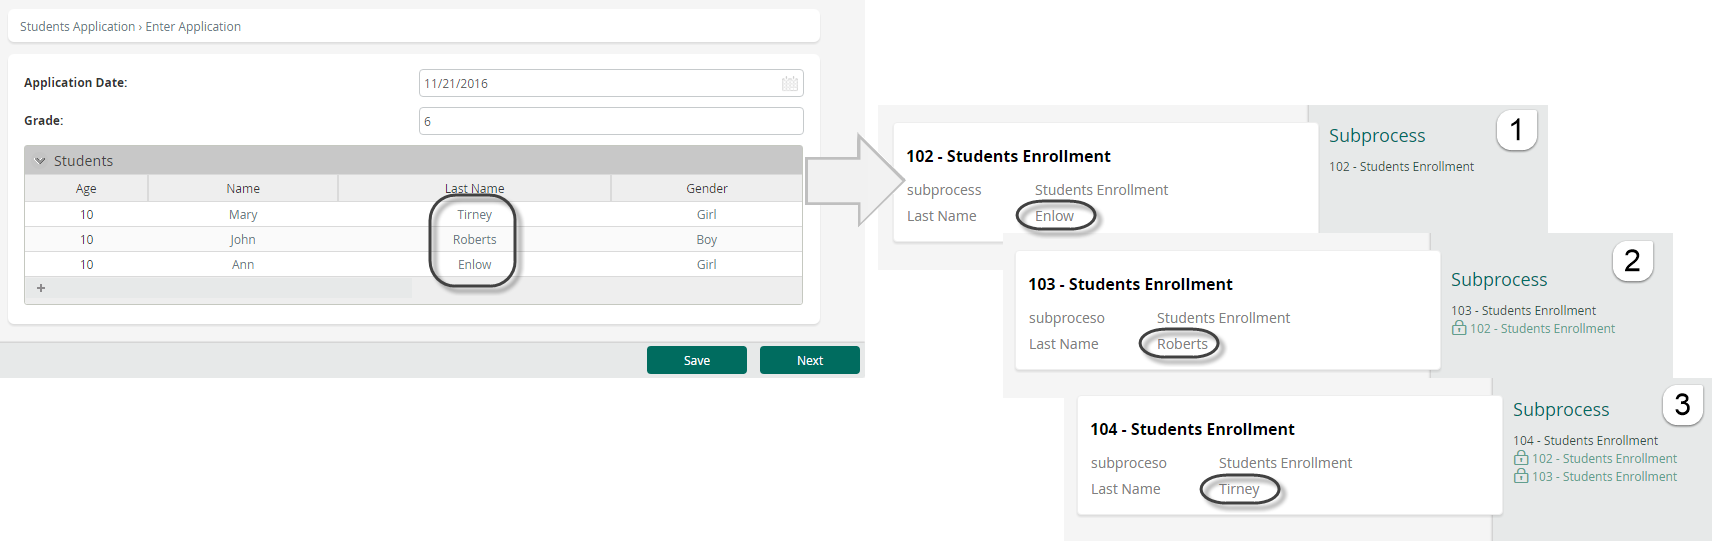Open 104 - Students Enrollment link in panel 3

(x=1585, y=441)
